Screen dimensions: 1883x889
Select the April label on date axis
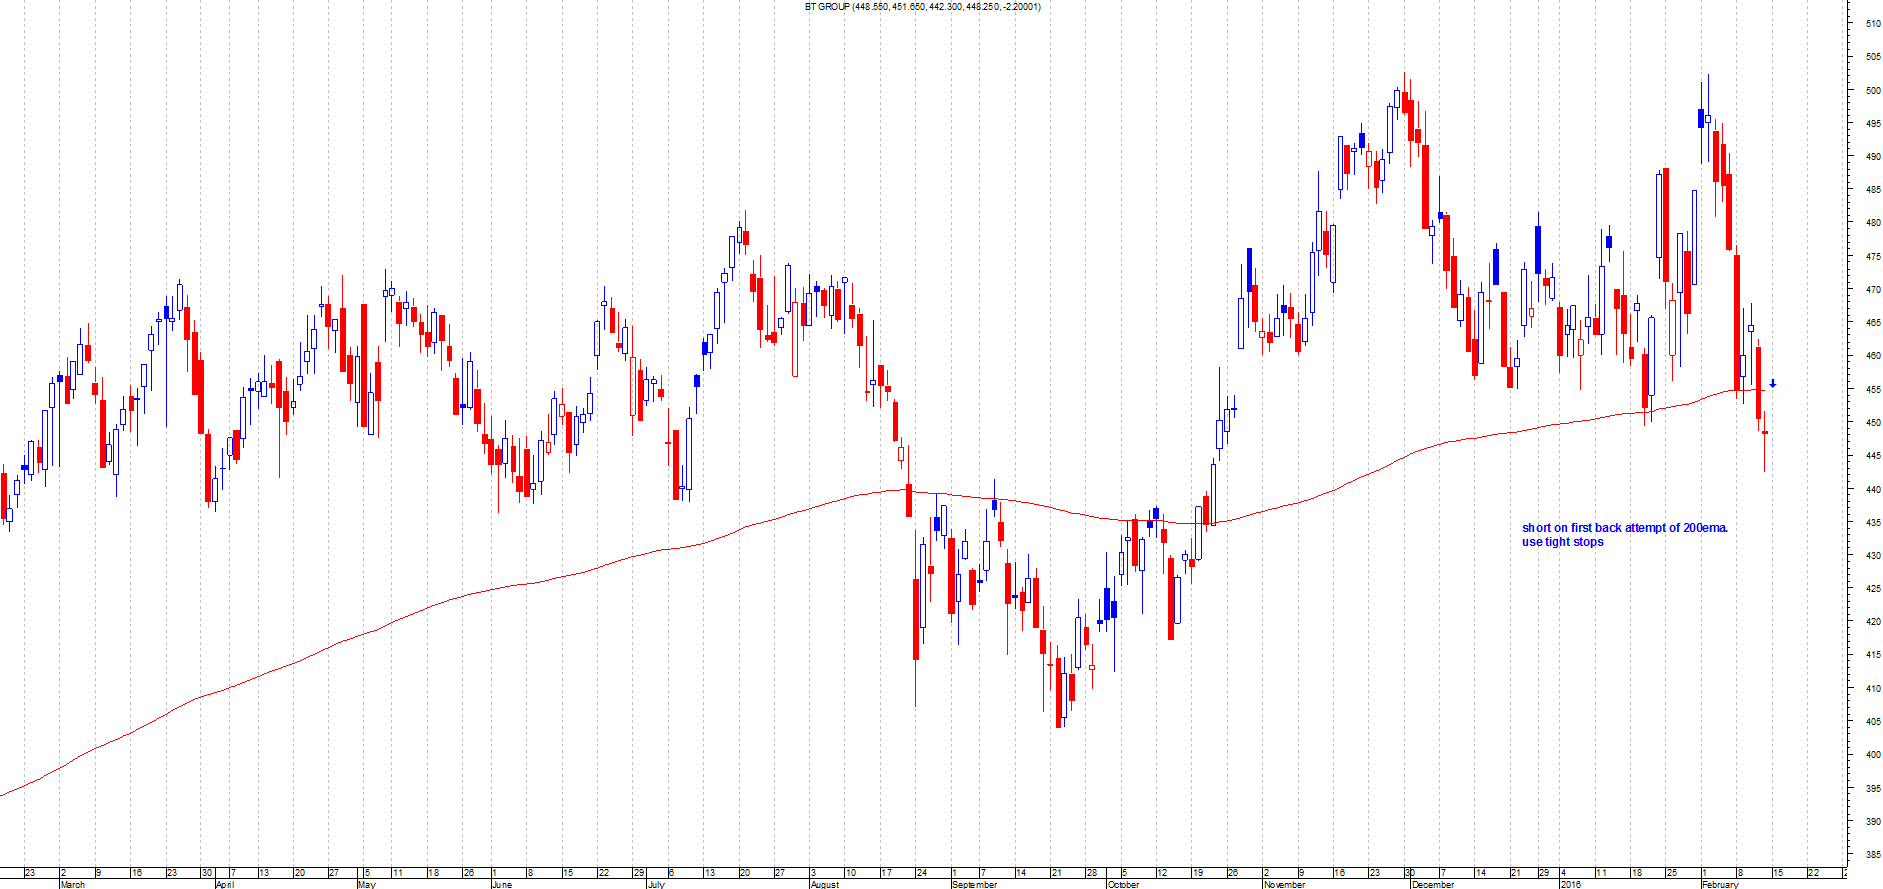point(225,884)
